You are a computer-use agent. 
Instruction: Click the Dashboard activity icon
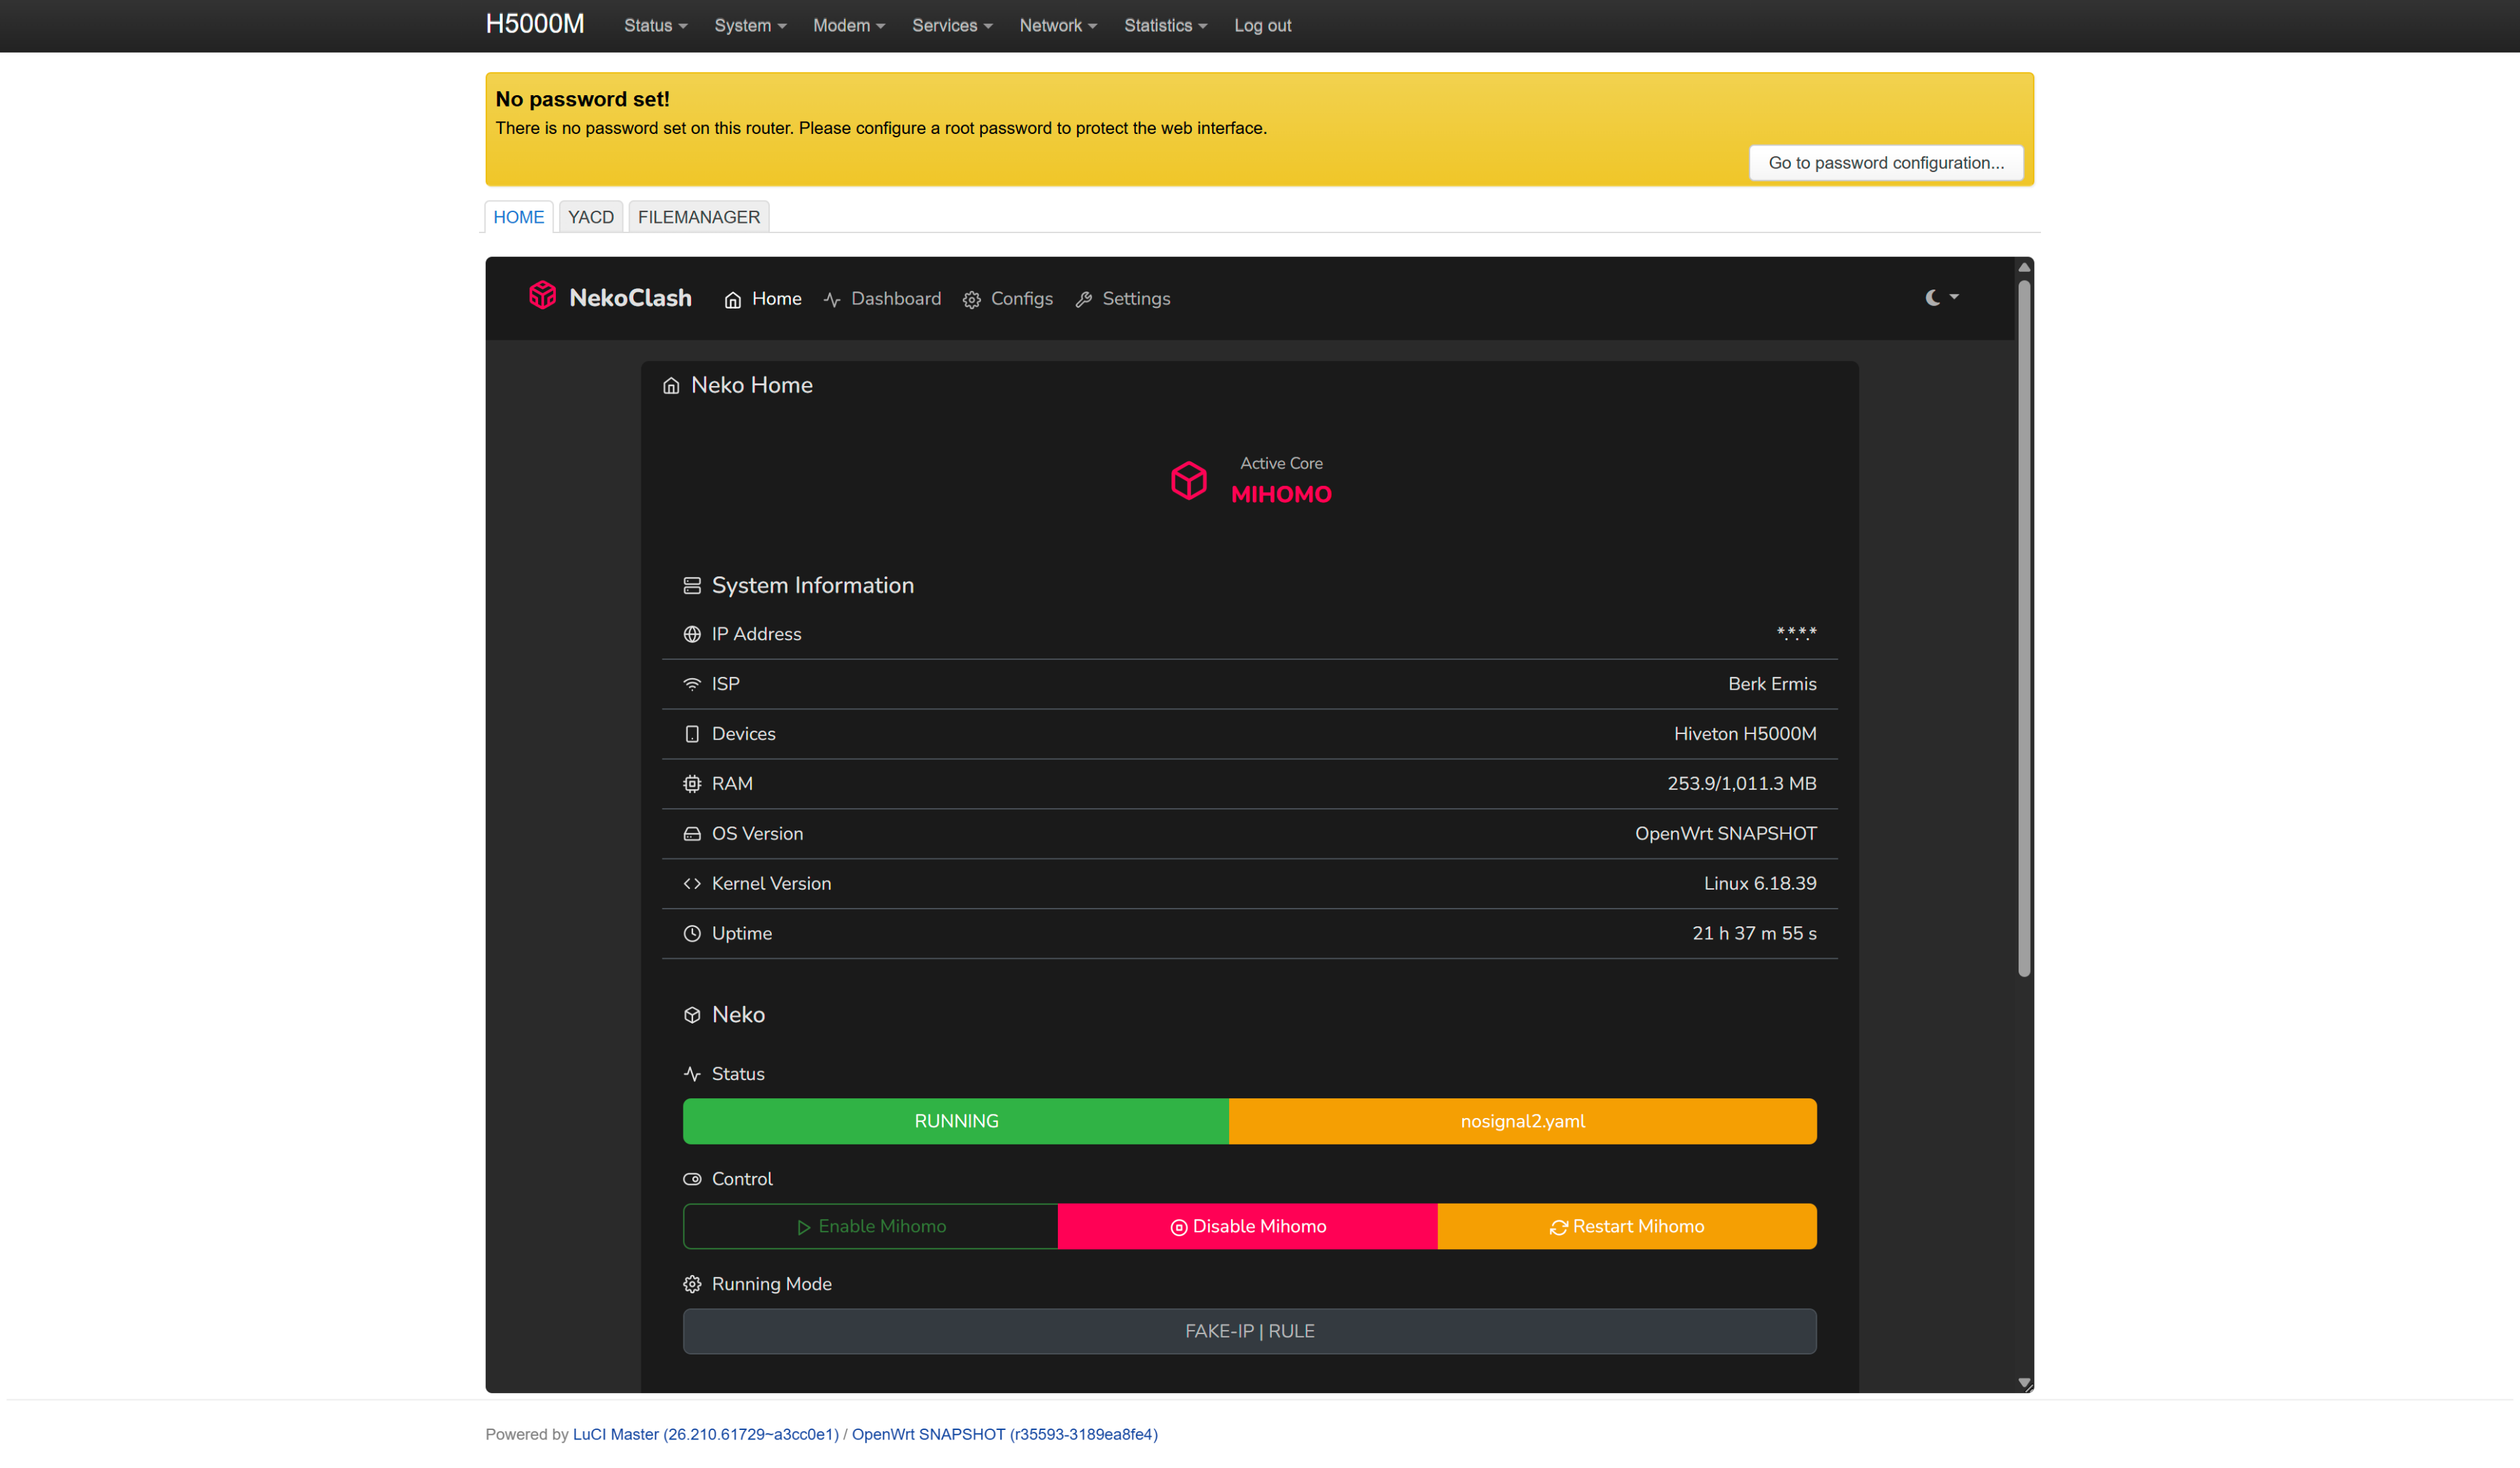tap(832, 300)
